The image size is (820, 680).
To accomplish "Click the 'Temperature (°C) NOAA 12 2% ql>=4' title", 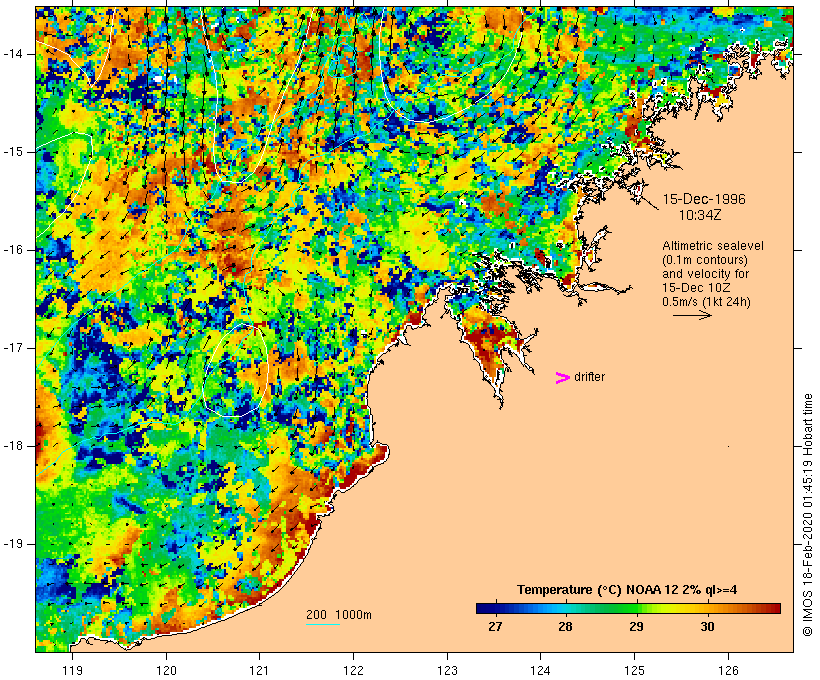I will click(627, 590).
